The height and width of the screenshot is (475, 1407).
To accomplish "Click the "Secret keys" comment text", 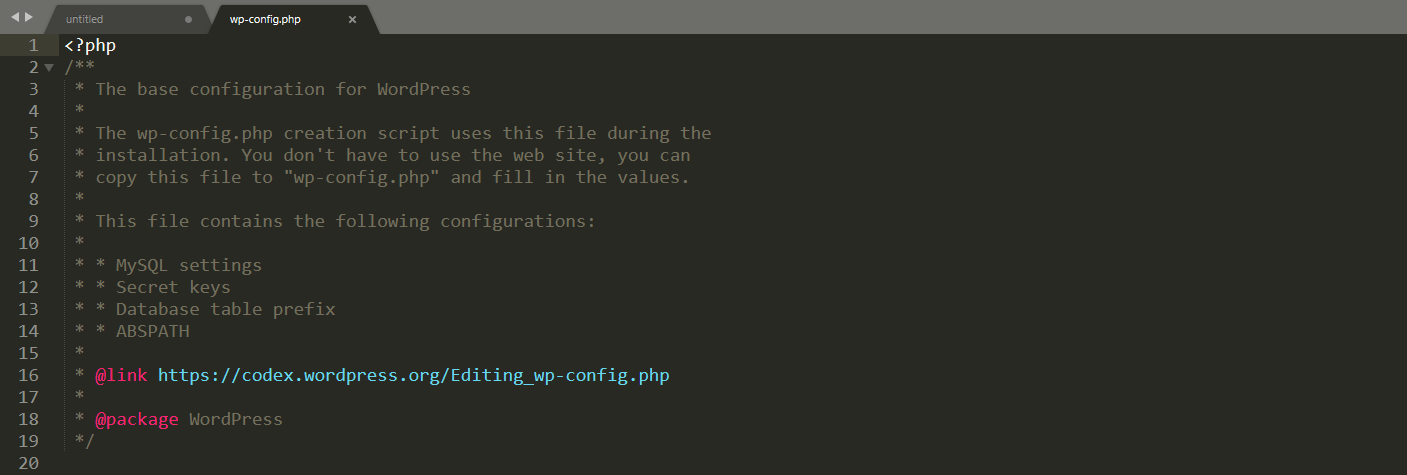I will [173, 288].
